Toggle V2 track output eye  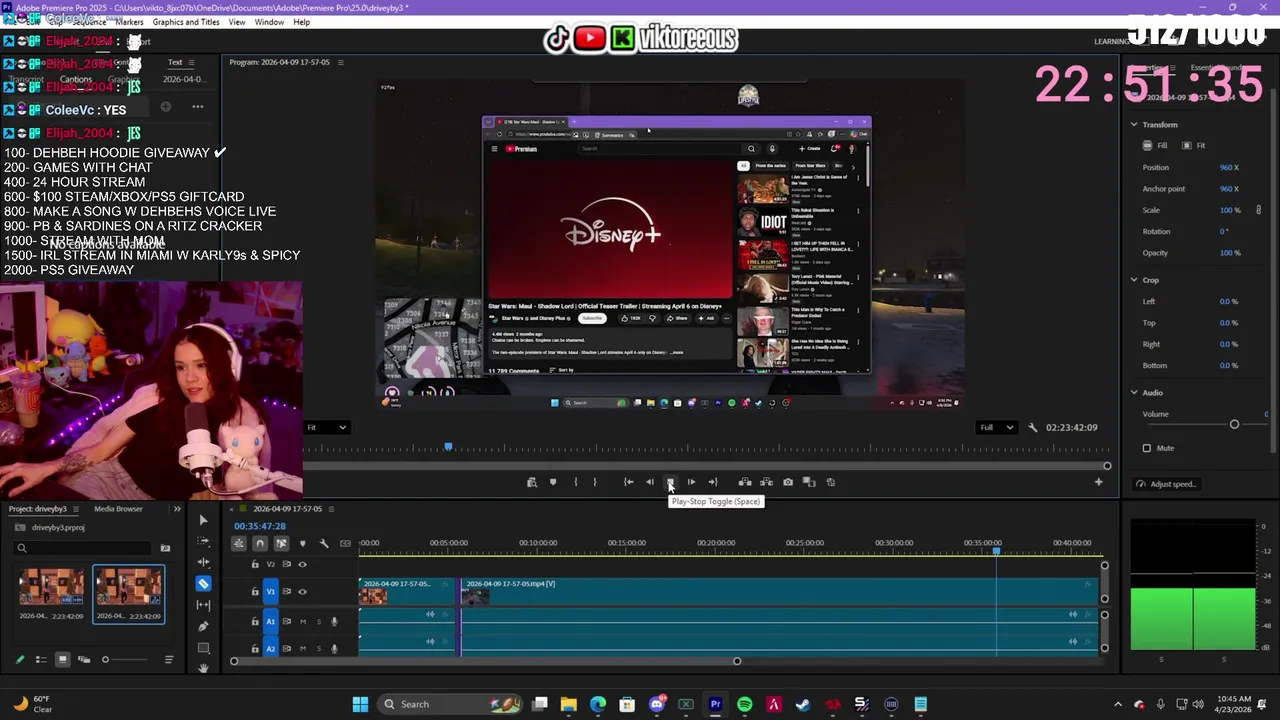click(303, 564)
